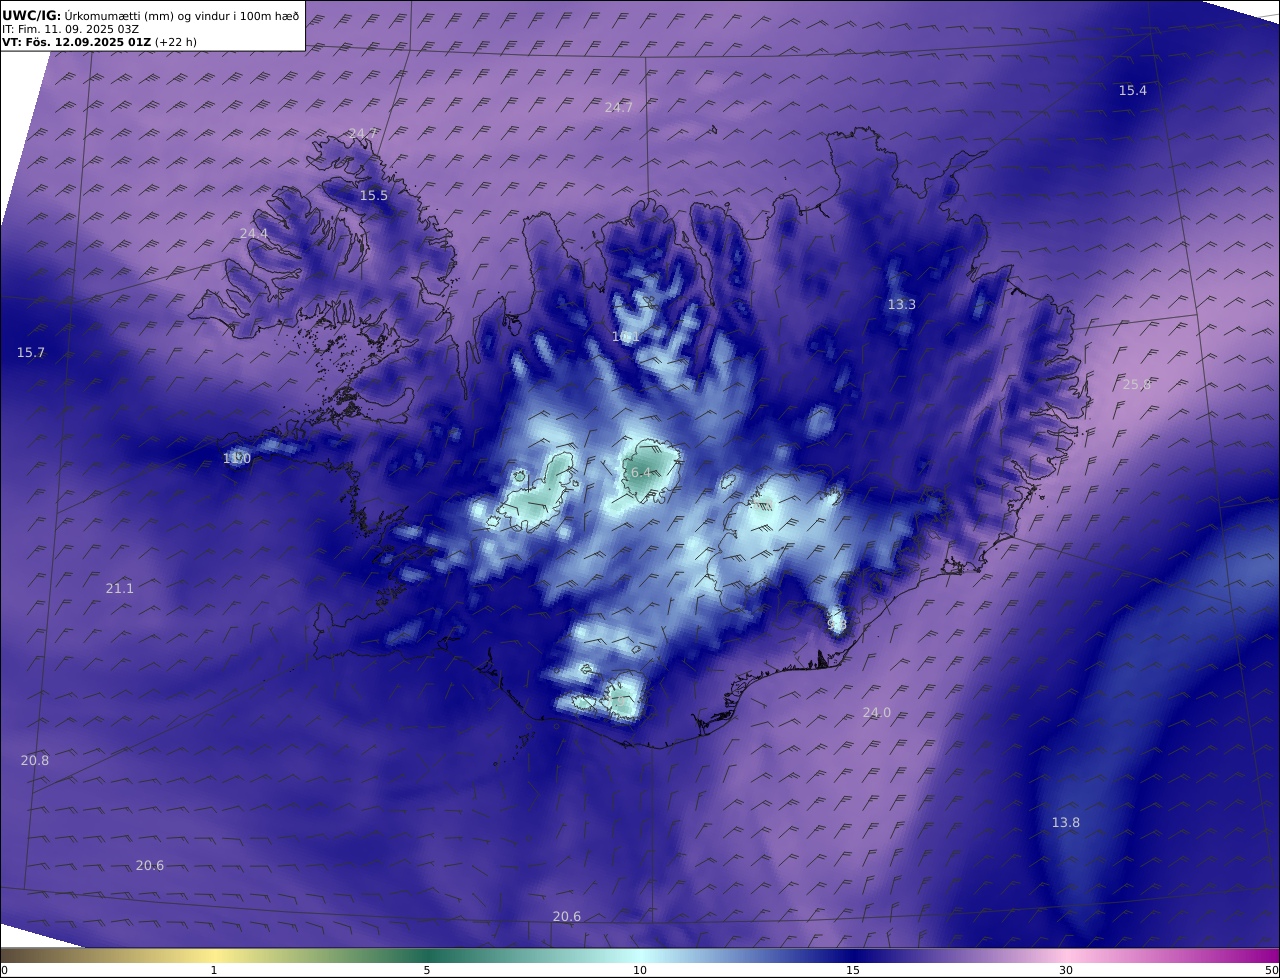Viewport: 1280px width, 978px height.
Task: Click the initial time line 'IT: Fim. 11. 09. 2025 03Z'
Action: pos(71,29)
